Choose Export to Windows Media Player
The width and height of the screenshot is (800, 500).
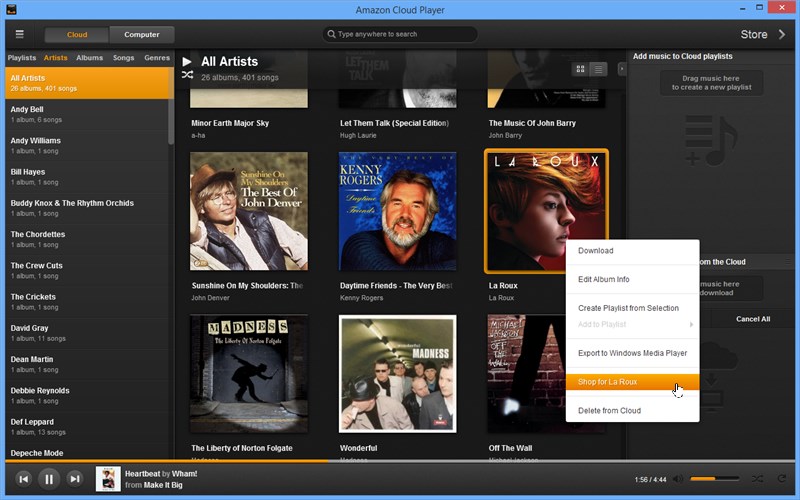(x=632, y=353)
